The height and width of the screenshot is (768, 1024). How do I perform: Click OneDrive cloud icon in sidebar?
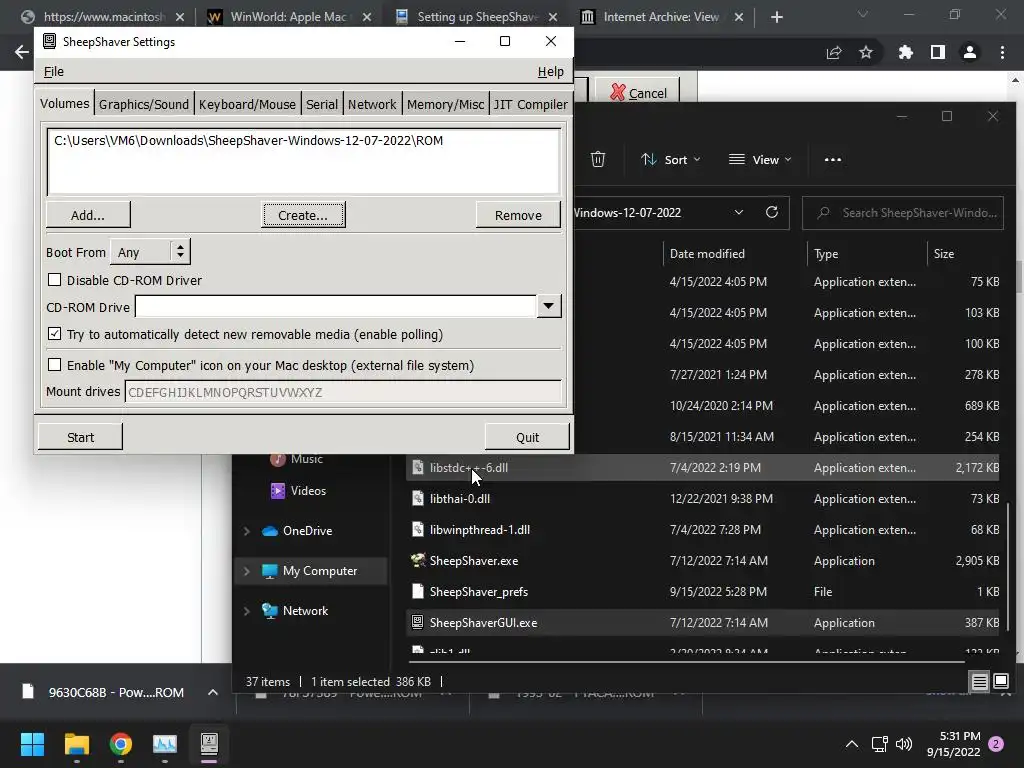[x=270, y=531]
